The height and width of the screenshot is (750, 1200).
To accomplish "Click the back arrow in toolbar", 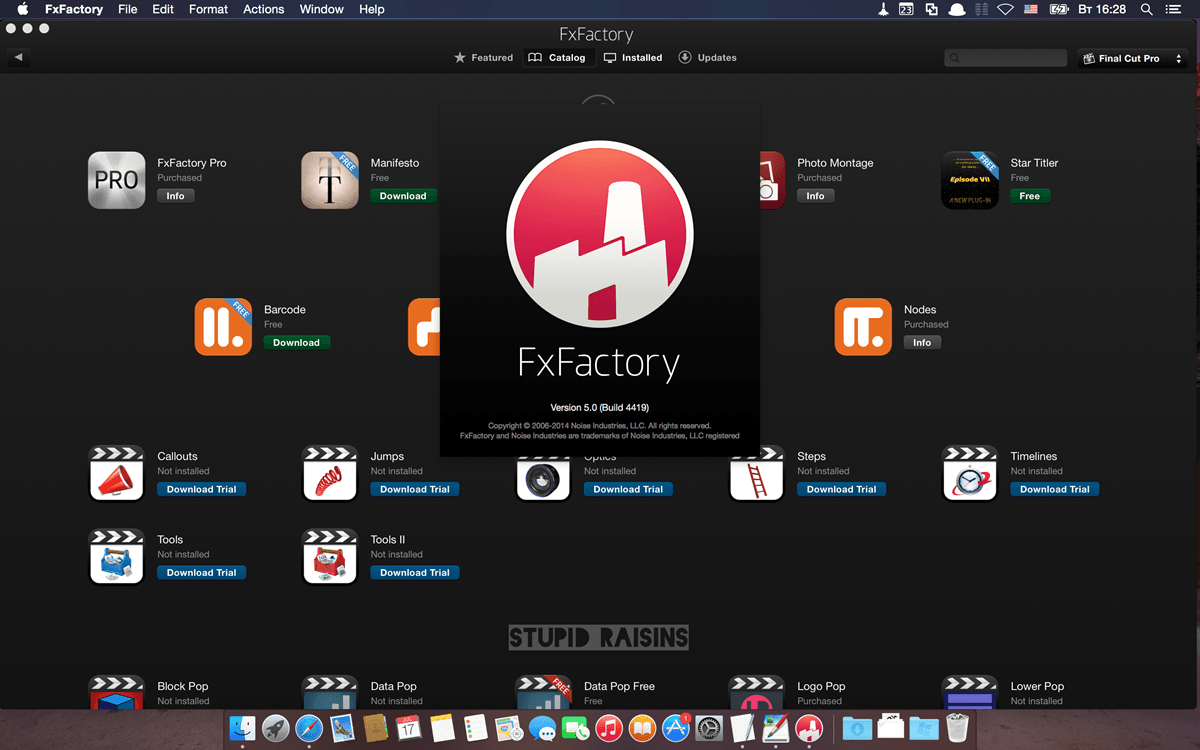I will [x=18, y=57].
